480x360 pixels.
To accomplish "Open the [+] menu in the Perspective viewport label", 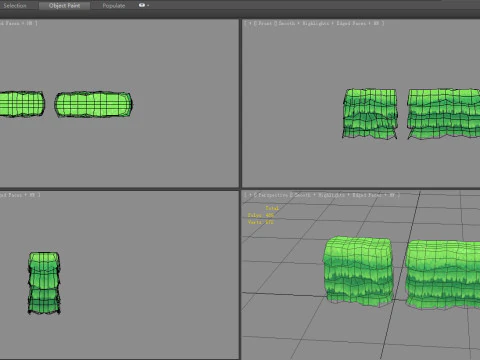I will [250, 195].
